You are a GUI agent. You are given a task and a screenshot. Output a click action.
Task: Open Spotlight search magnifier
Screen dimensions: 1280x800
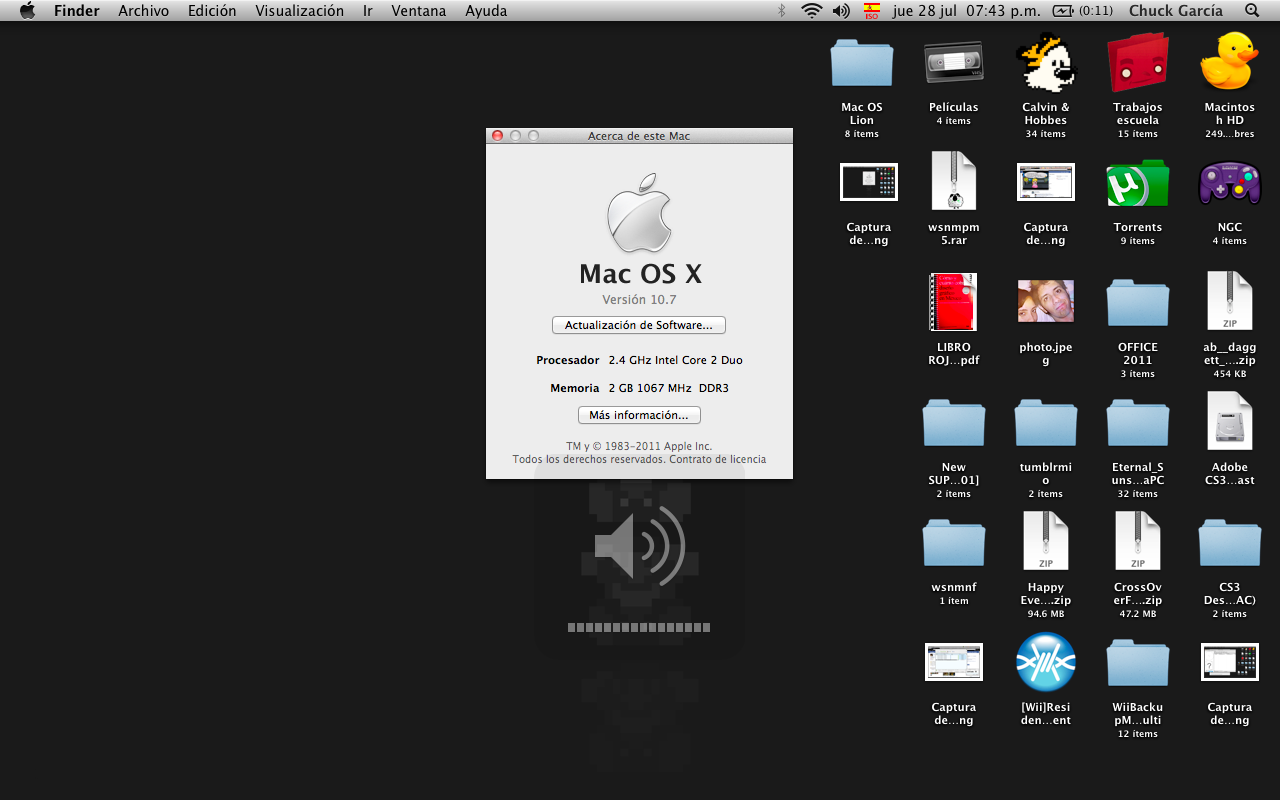[1252, 11]
